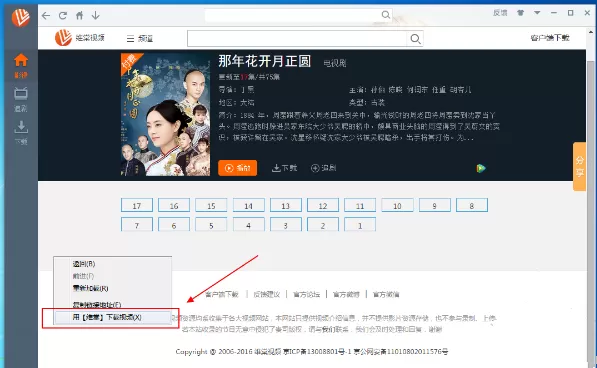Select episode 9
Image resolution: width=597 pixels, height=368 pixels.
[434, 206]
